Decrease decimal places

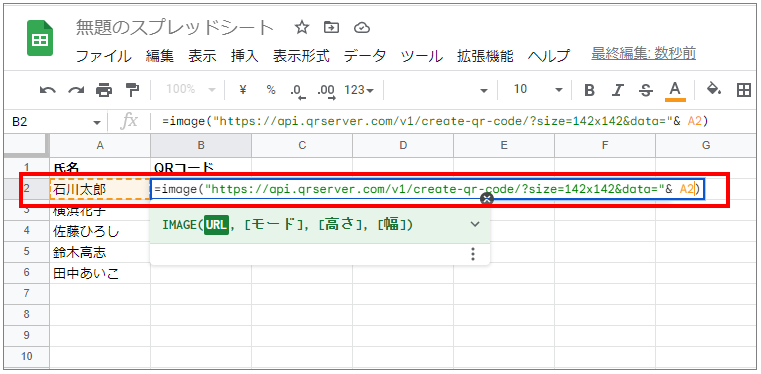(x=297, y=91)
